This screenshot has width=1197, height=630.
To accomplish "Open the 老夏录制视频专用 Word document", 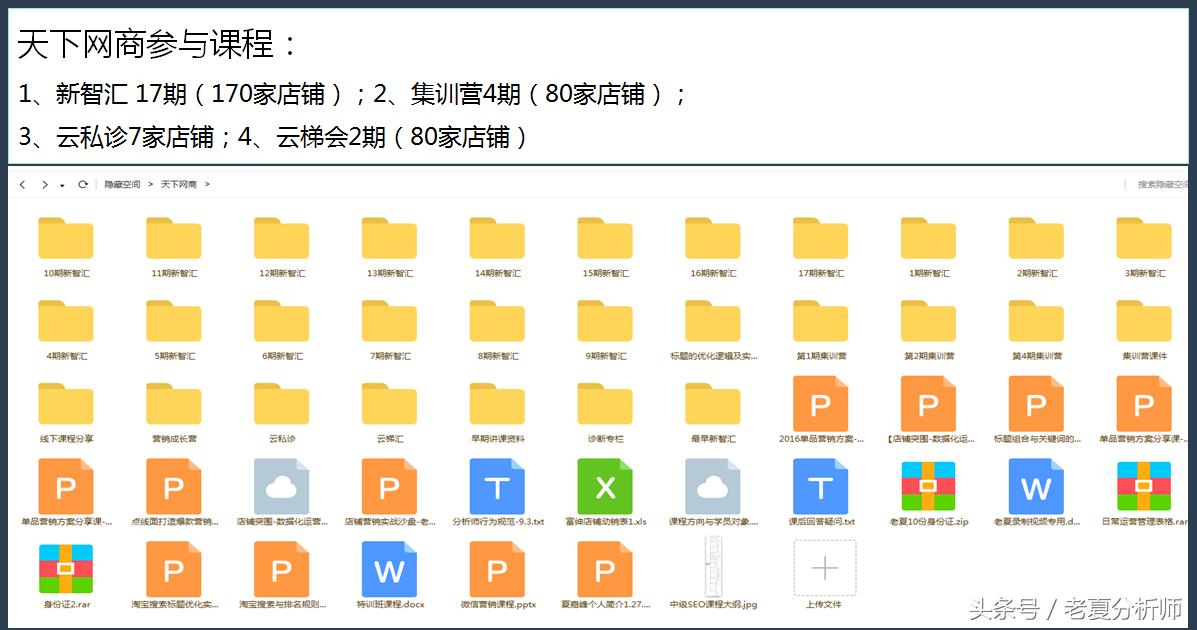I will click(x=1037, y=488).
